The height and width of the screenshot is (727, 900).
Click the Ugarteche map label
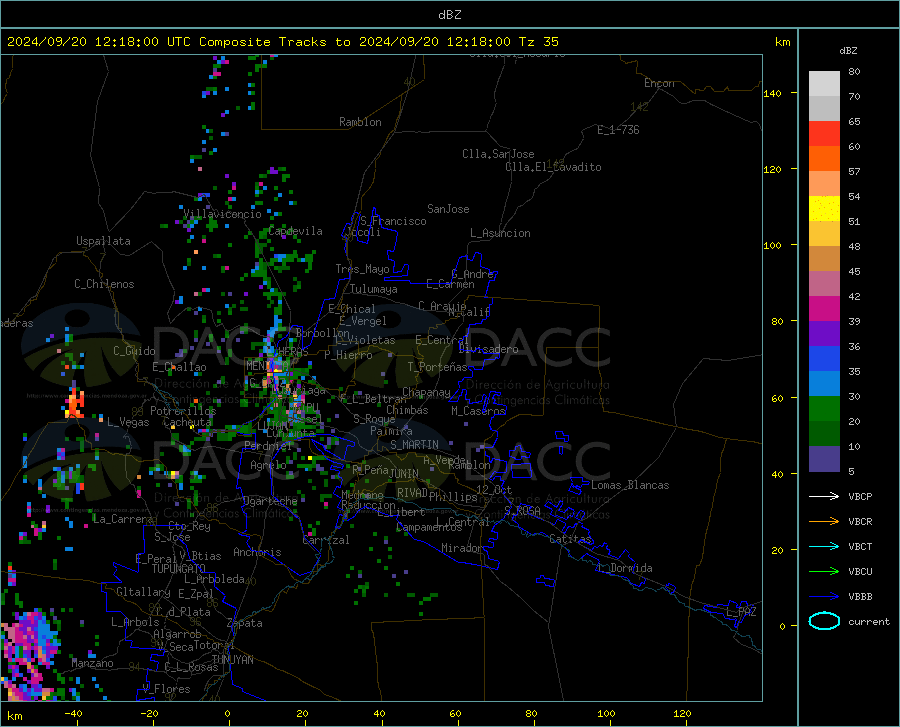click(x=270, y=501)
